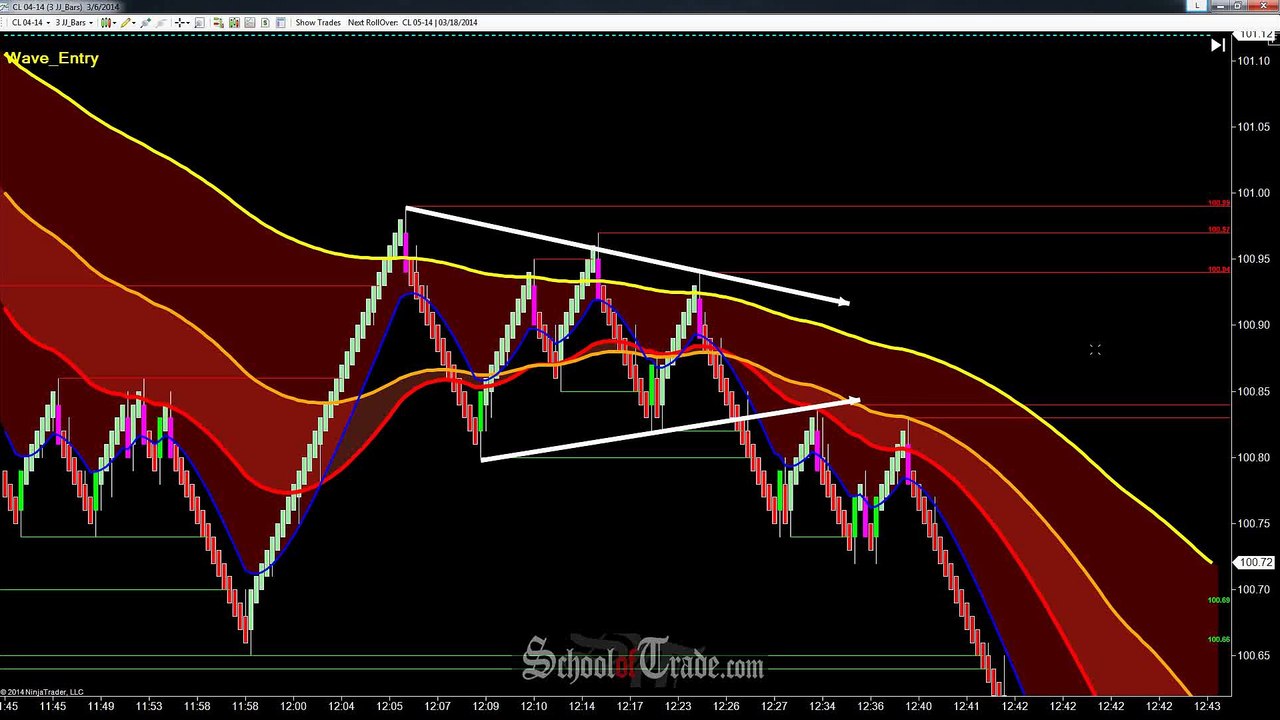Click the current price marker 100.72
Screen dimensions: 1280x720
(x=1256, y=563)
